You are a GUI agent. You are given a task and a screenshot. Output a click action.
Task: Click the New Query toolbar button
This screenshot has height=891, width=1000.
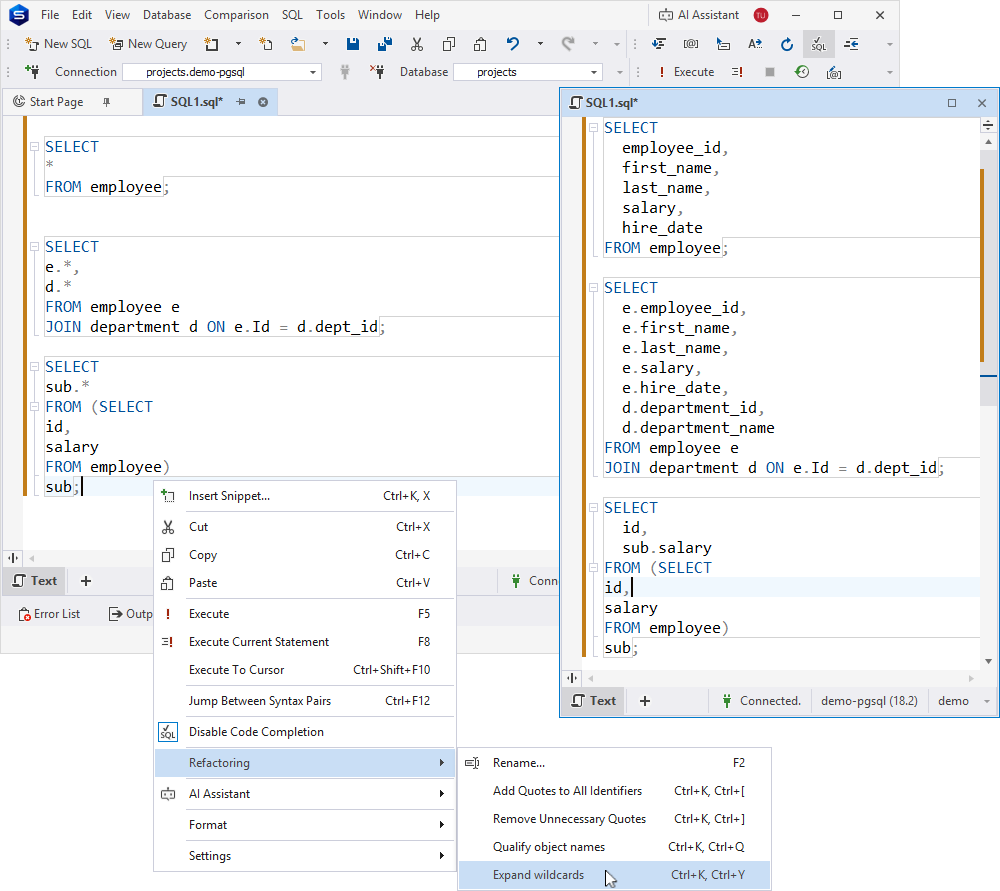coord(149,44)
